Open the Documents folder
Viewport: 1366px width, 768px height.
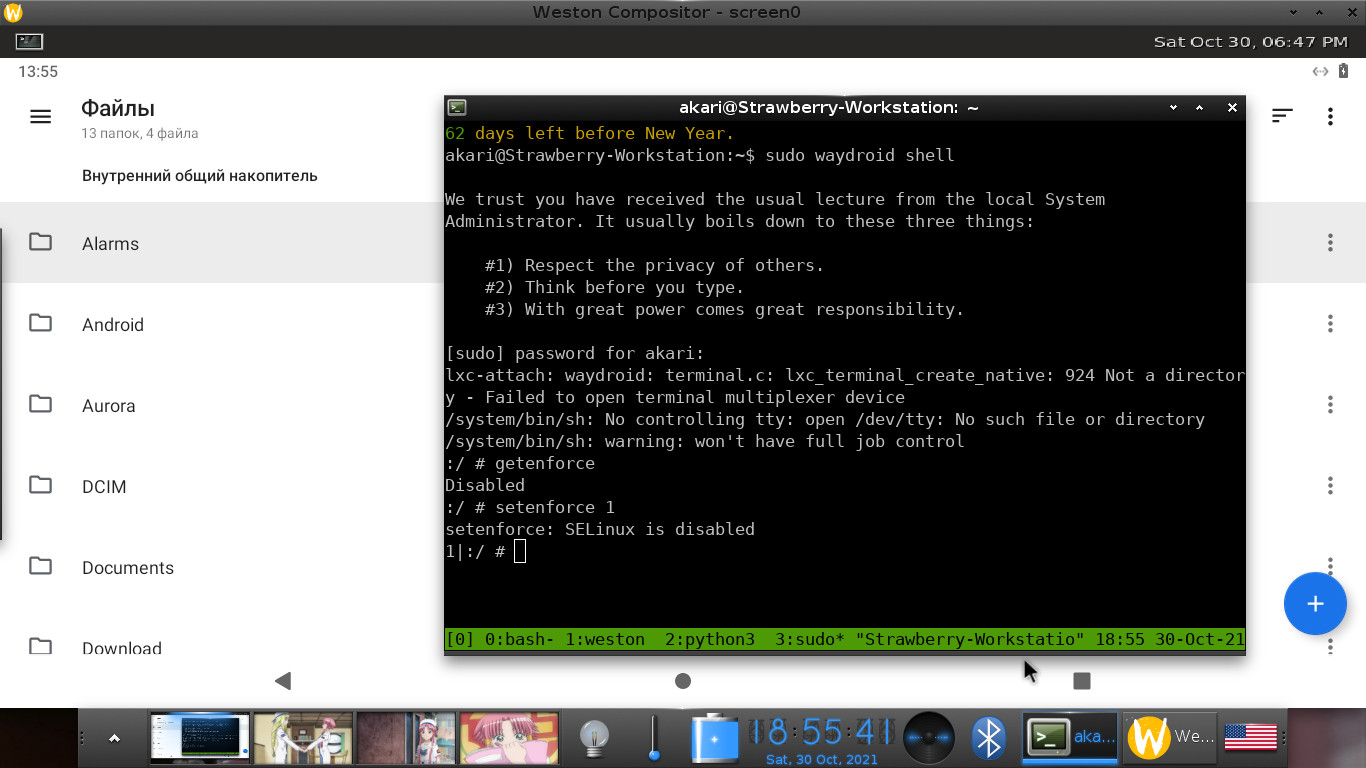point(128,567)
